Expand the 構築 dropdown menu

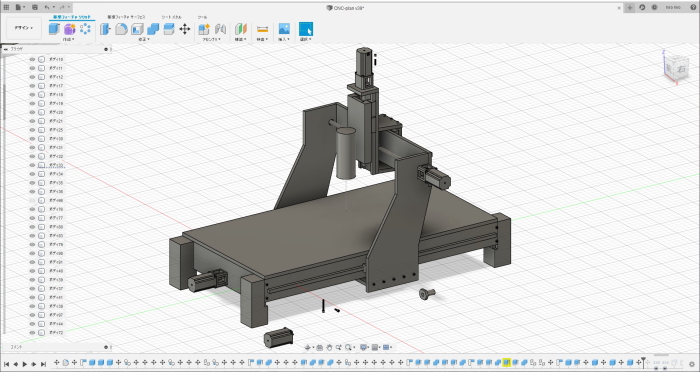pyautogui.click(x=241, y=39)
